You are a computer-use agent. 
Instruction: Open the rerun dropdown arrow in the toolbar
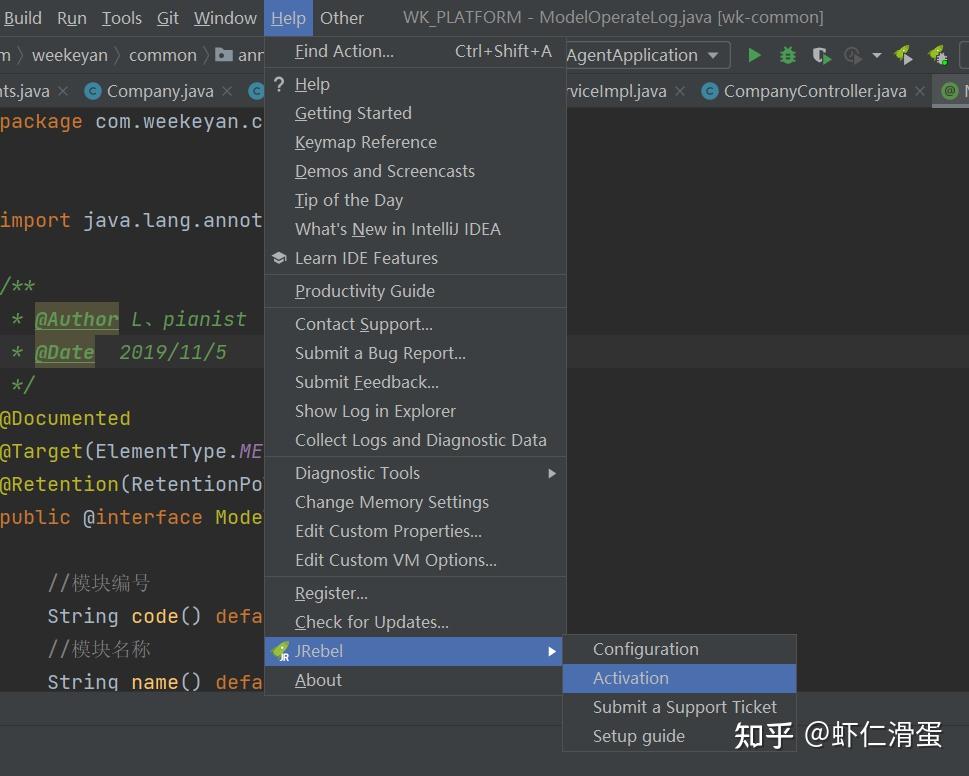(877, 57)
